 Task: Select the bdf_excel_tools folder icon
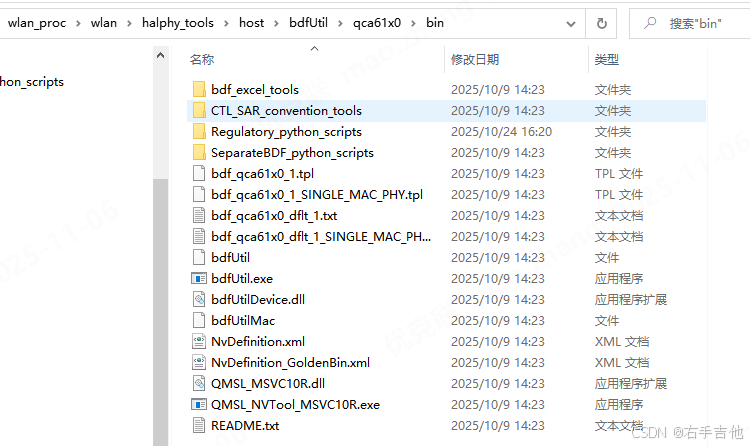click(x=199, y=89)
